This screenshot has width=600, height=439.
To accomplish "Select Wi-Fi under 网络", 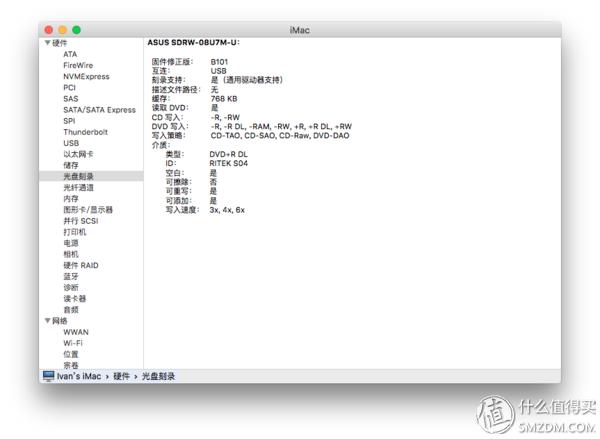I will click(x=73, y=343).
